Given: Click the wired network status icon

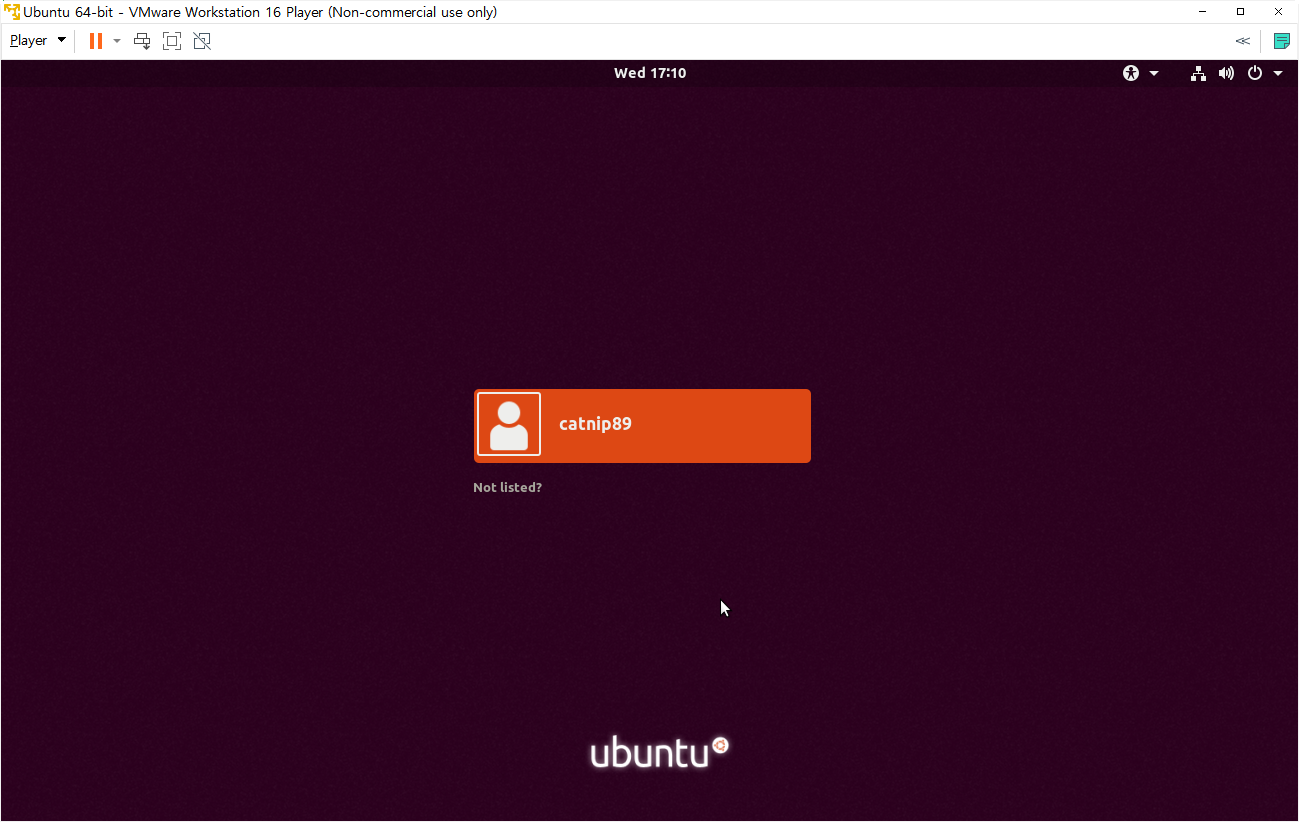Looking at the screenshot, I should point(1198,73).
